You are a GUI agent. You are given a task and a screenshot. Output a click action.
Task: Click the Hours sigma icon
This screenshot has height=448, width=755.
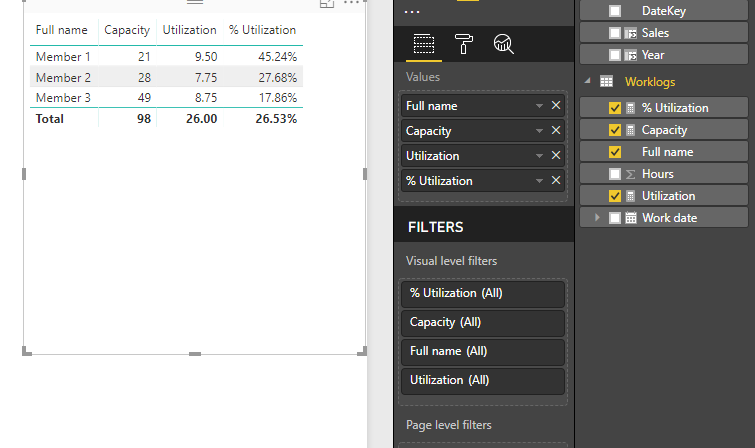click(631, 174)
